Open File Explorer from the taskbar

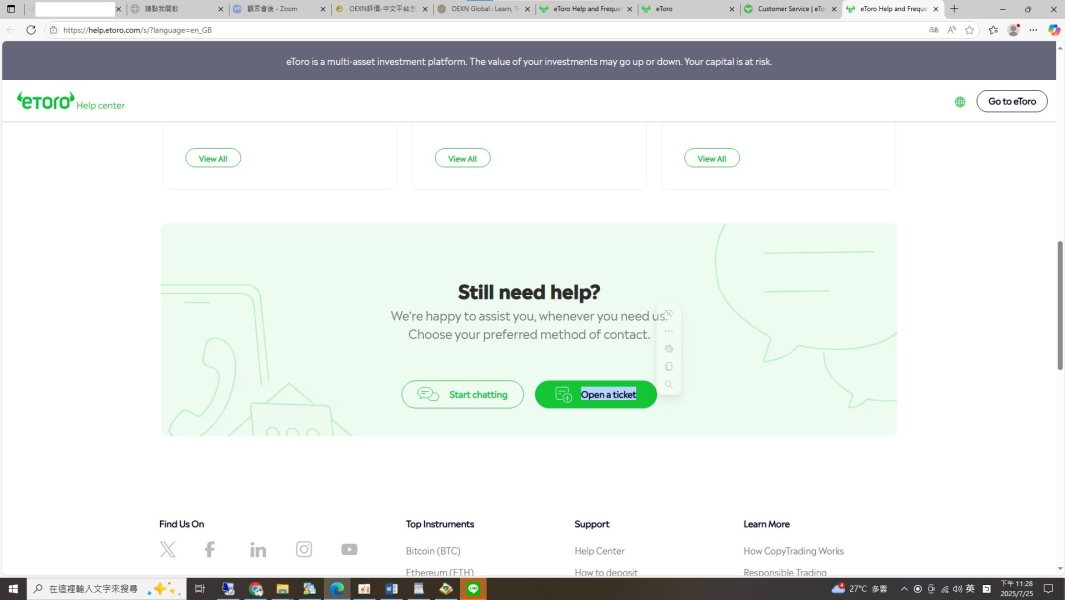(x=283, y=588)
